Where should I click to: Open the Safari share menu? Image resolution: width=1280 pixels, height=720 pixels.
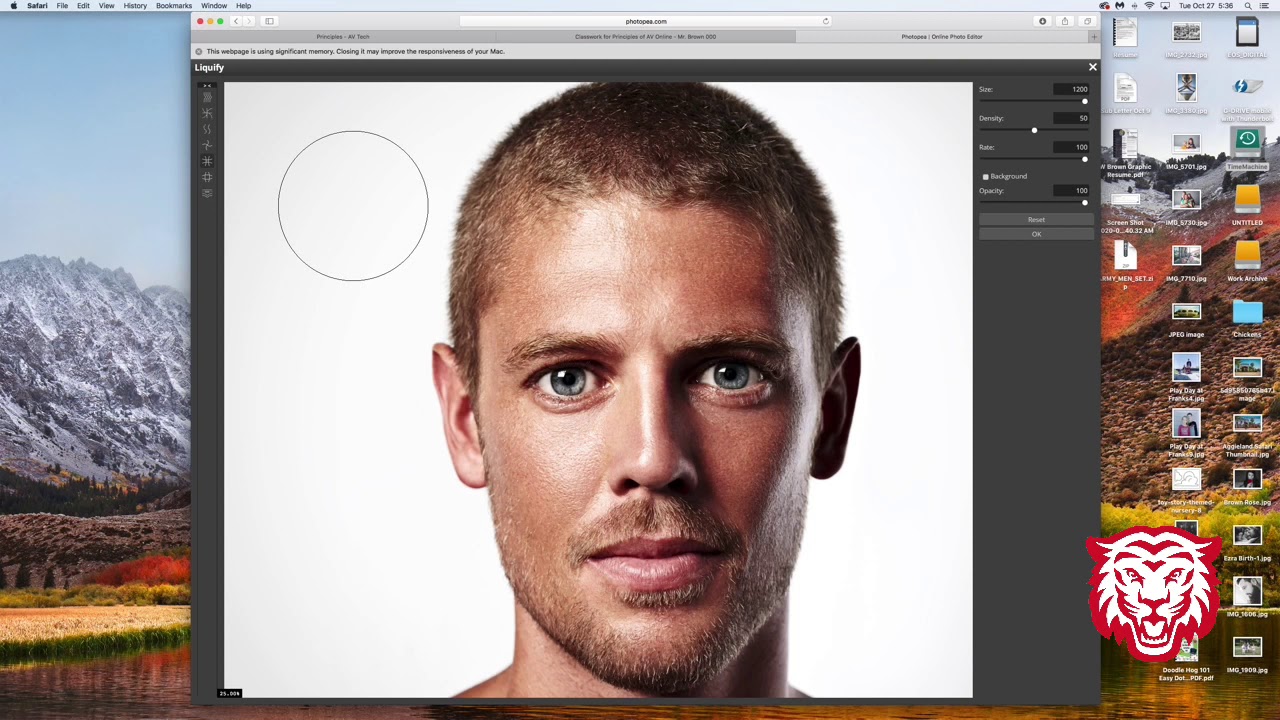(1065, 21)
